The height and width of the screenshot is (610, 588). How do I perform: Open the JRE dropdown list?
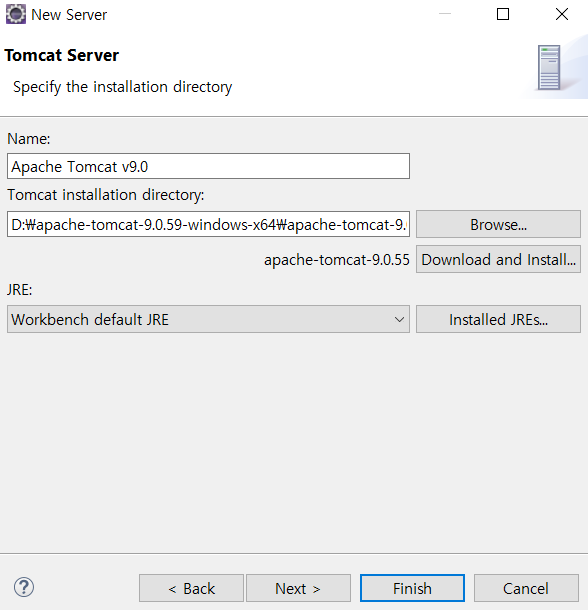click(x=208, y=319)
